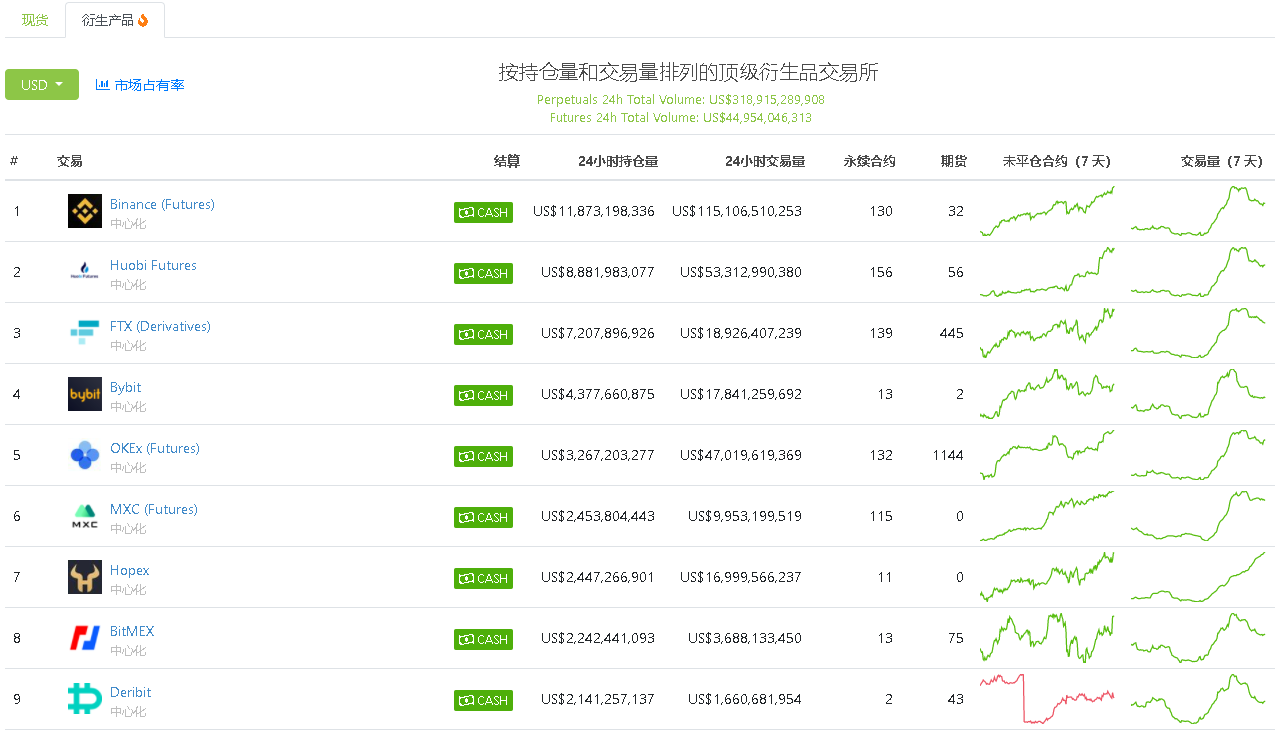Click FTX 7-day volume sparkline
The image size is (1283, 732).
click(x=1198, y=333)
